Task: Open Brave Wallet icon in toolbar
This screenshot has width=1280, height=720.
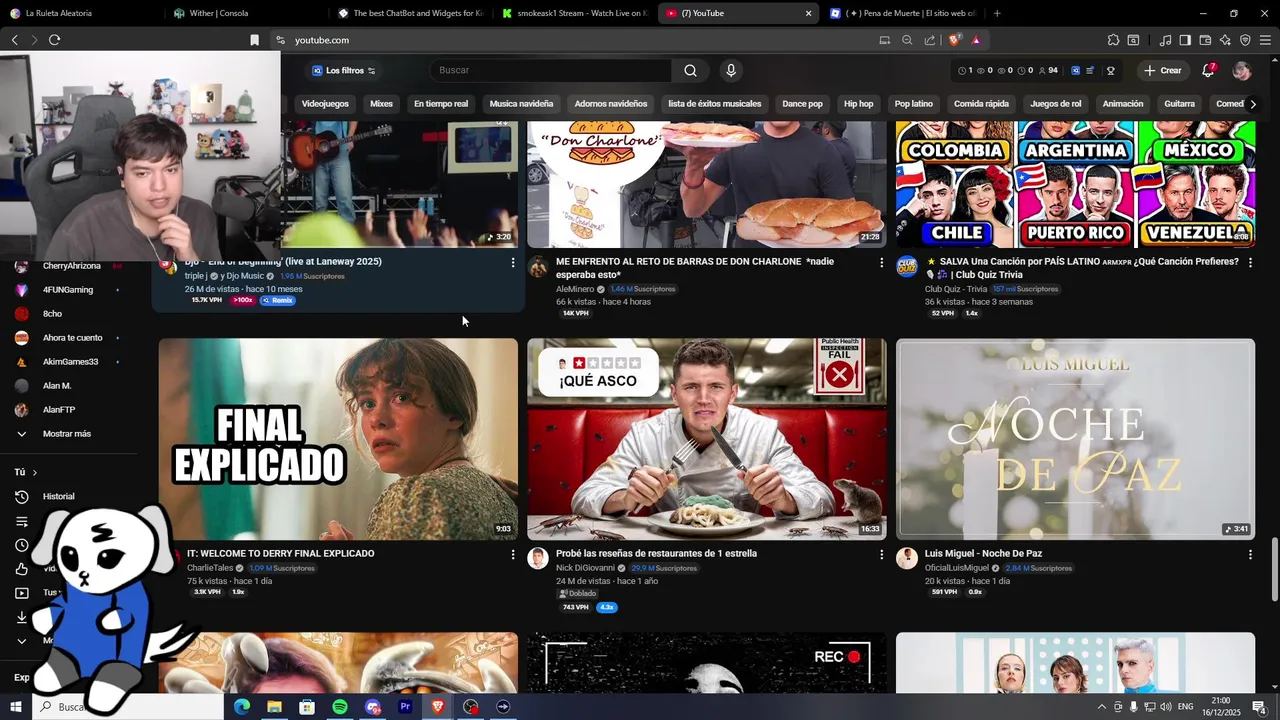Action: pos(1205,40)
